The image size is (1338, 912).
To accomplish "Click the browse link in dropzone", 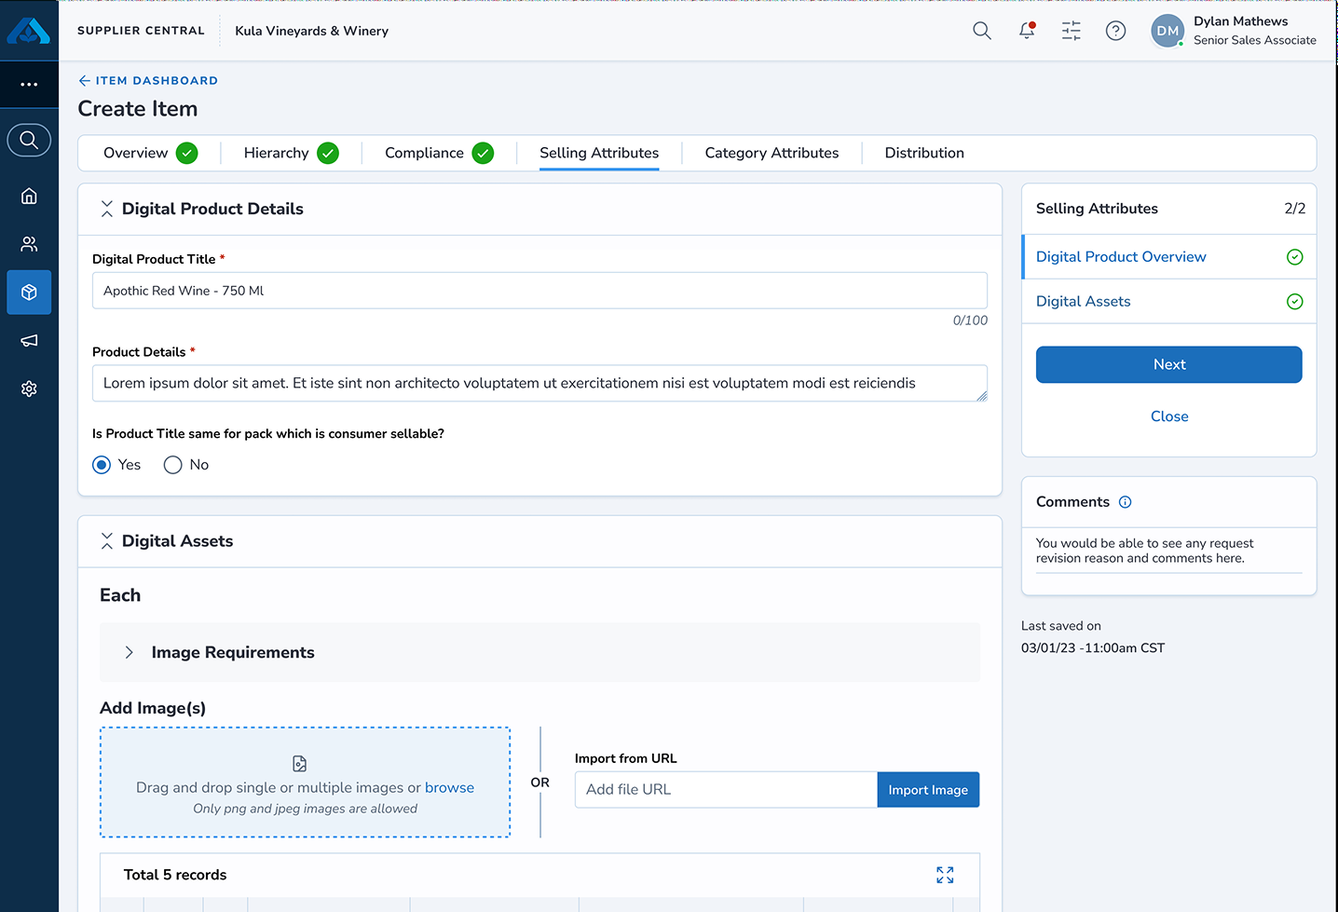I will tap(449, 788).
